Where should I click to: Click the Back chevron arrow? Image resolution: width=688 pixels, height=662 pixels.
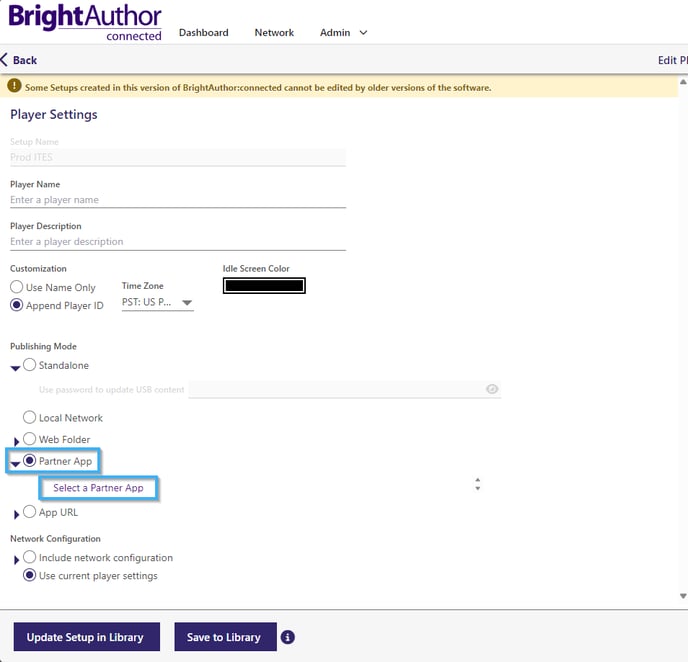pos(4,60)
